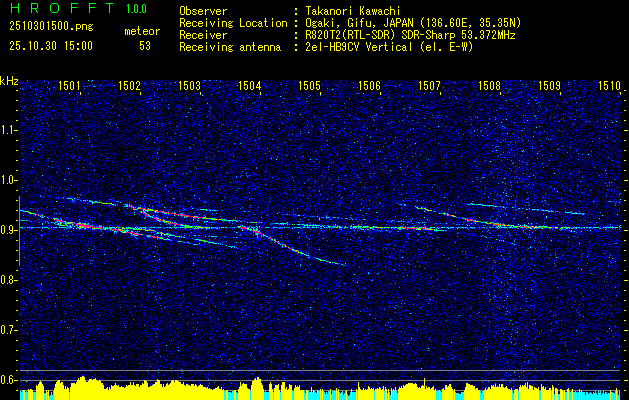Screen dimensions: 629x400
Task: Click the Receiving Location label
Action: (x=233, y=23)
